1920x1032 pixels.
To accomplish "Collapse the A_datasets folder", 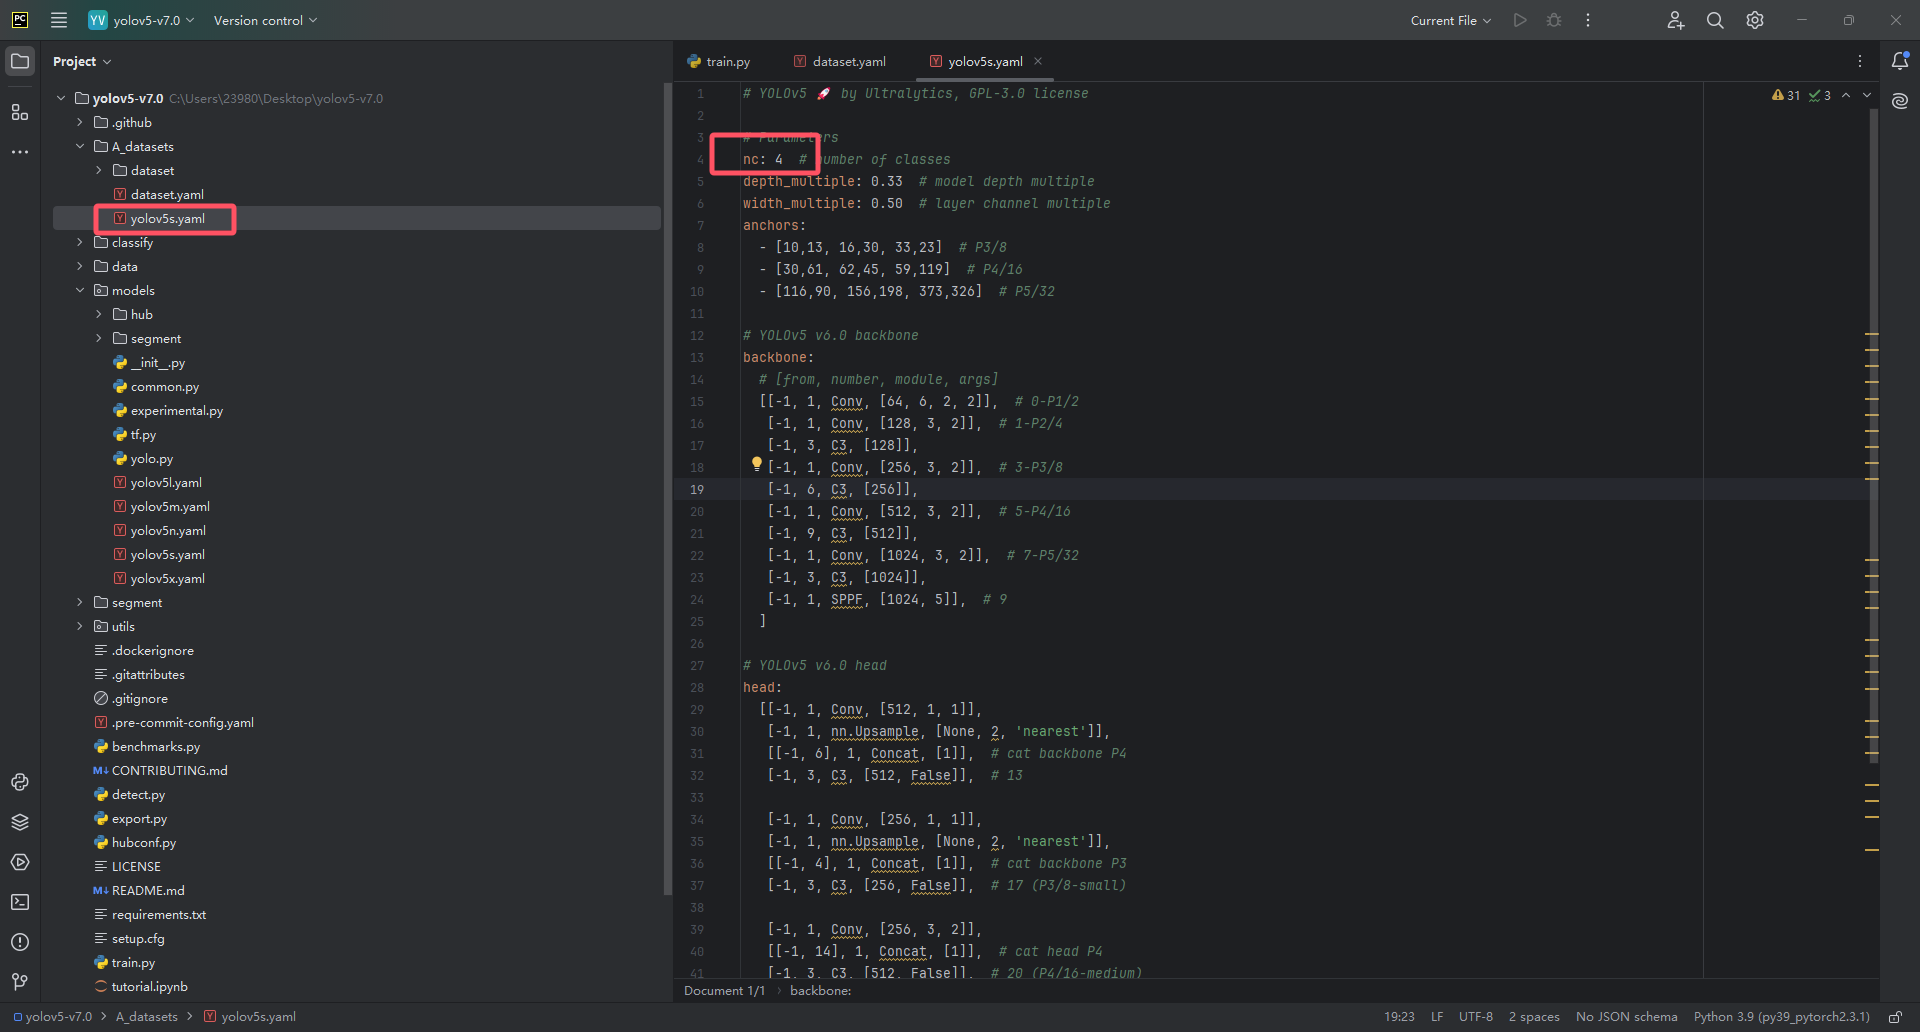I will [x=80, y=146].
